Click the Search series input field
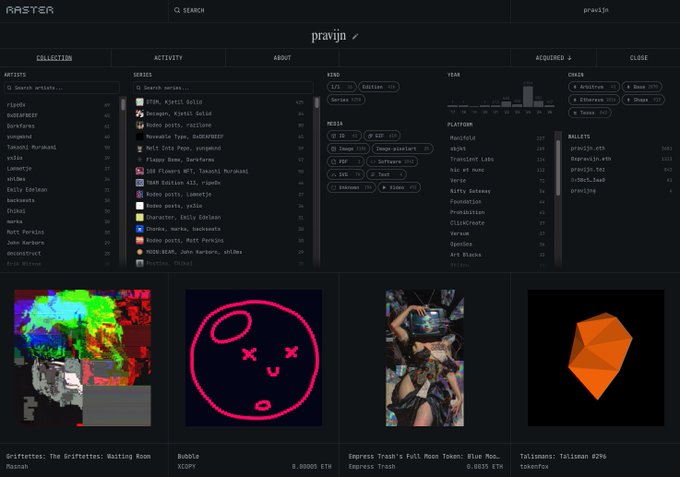Image resolution: width=680 pixels, height=477 pixels. [223, 88]
